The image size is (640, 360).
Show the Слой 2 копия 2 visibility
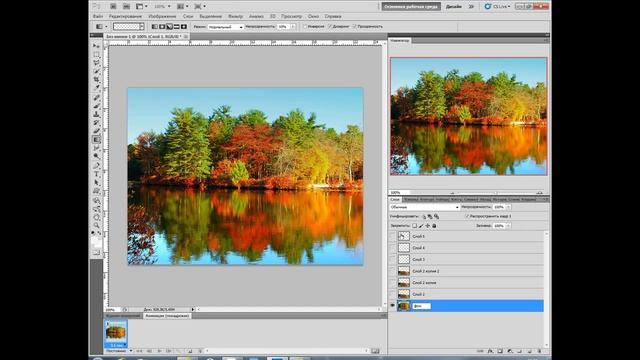pyautogui.click(x=393, y=271)
